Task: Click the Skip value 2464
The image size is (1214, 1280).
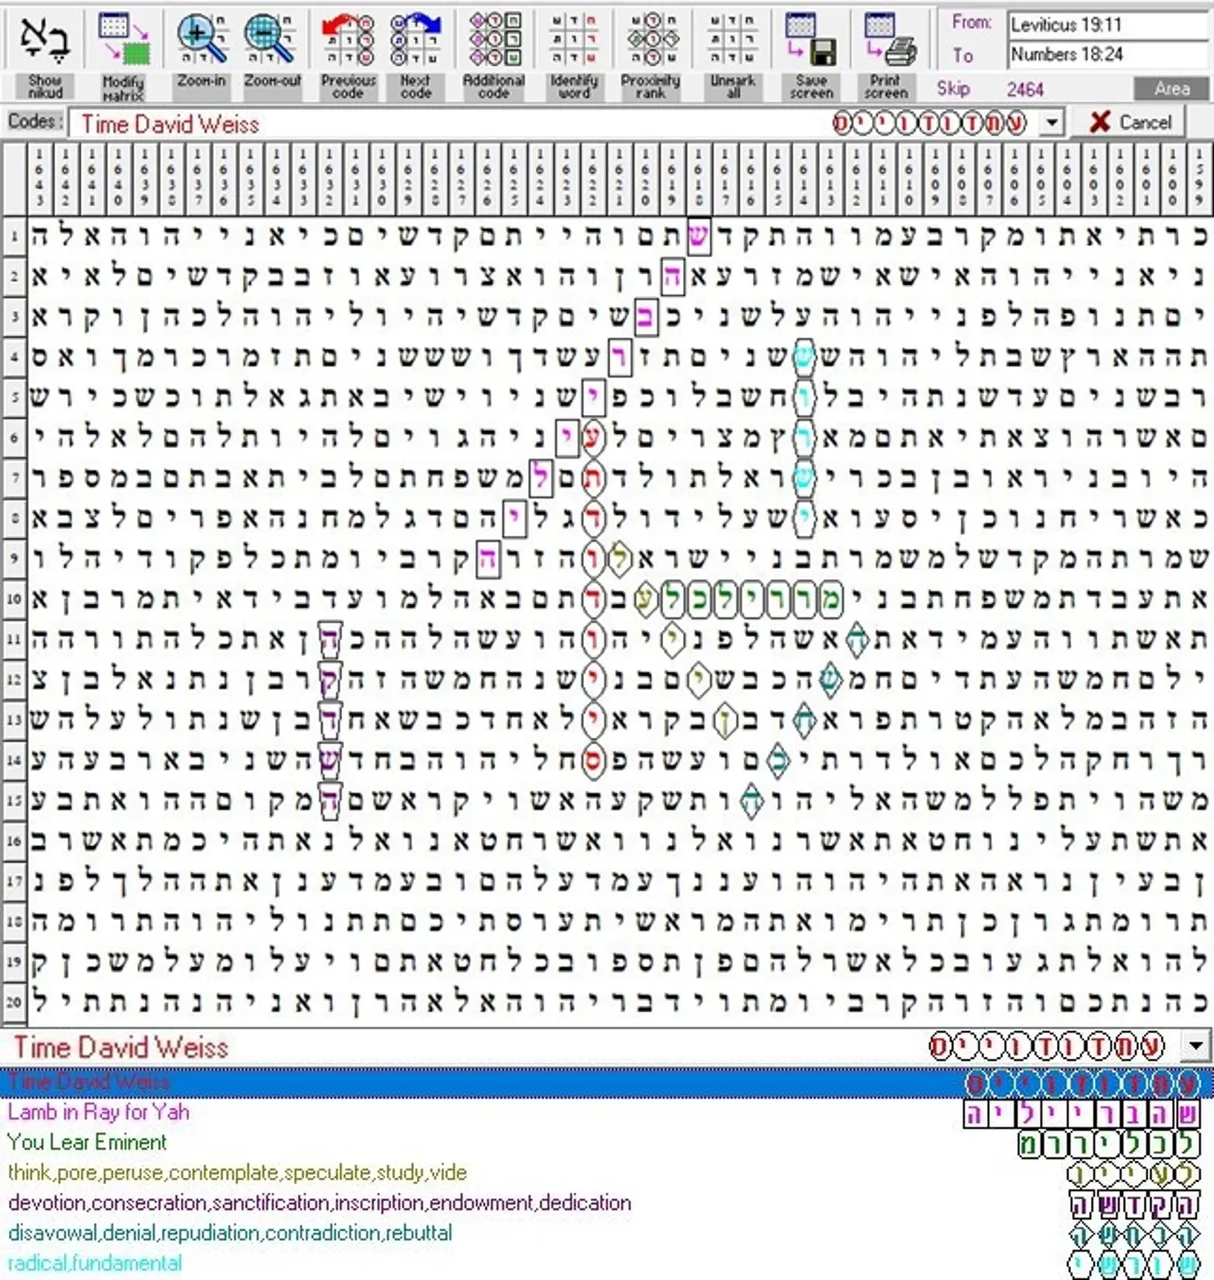Action: coord(1025,89)
